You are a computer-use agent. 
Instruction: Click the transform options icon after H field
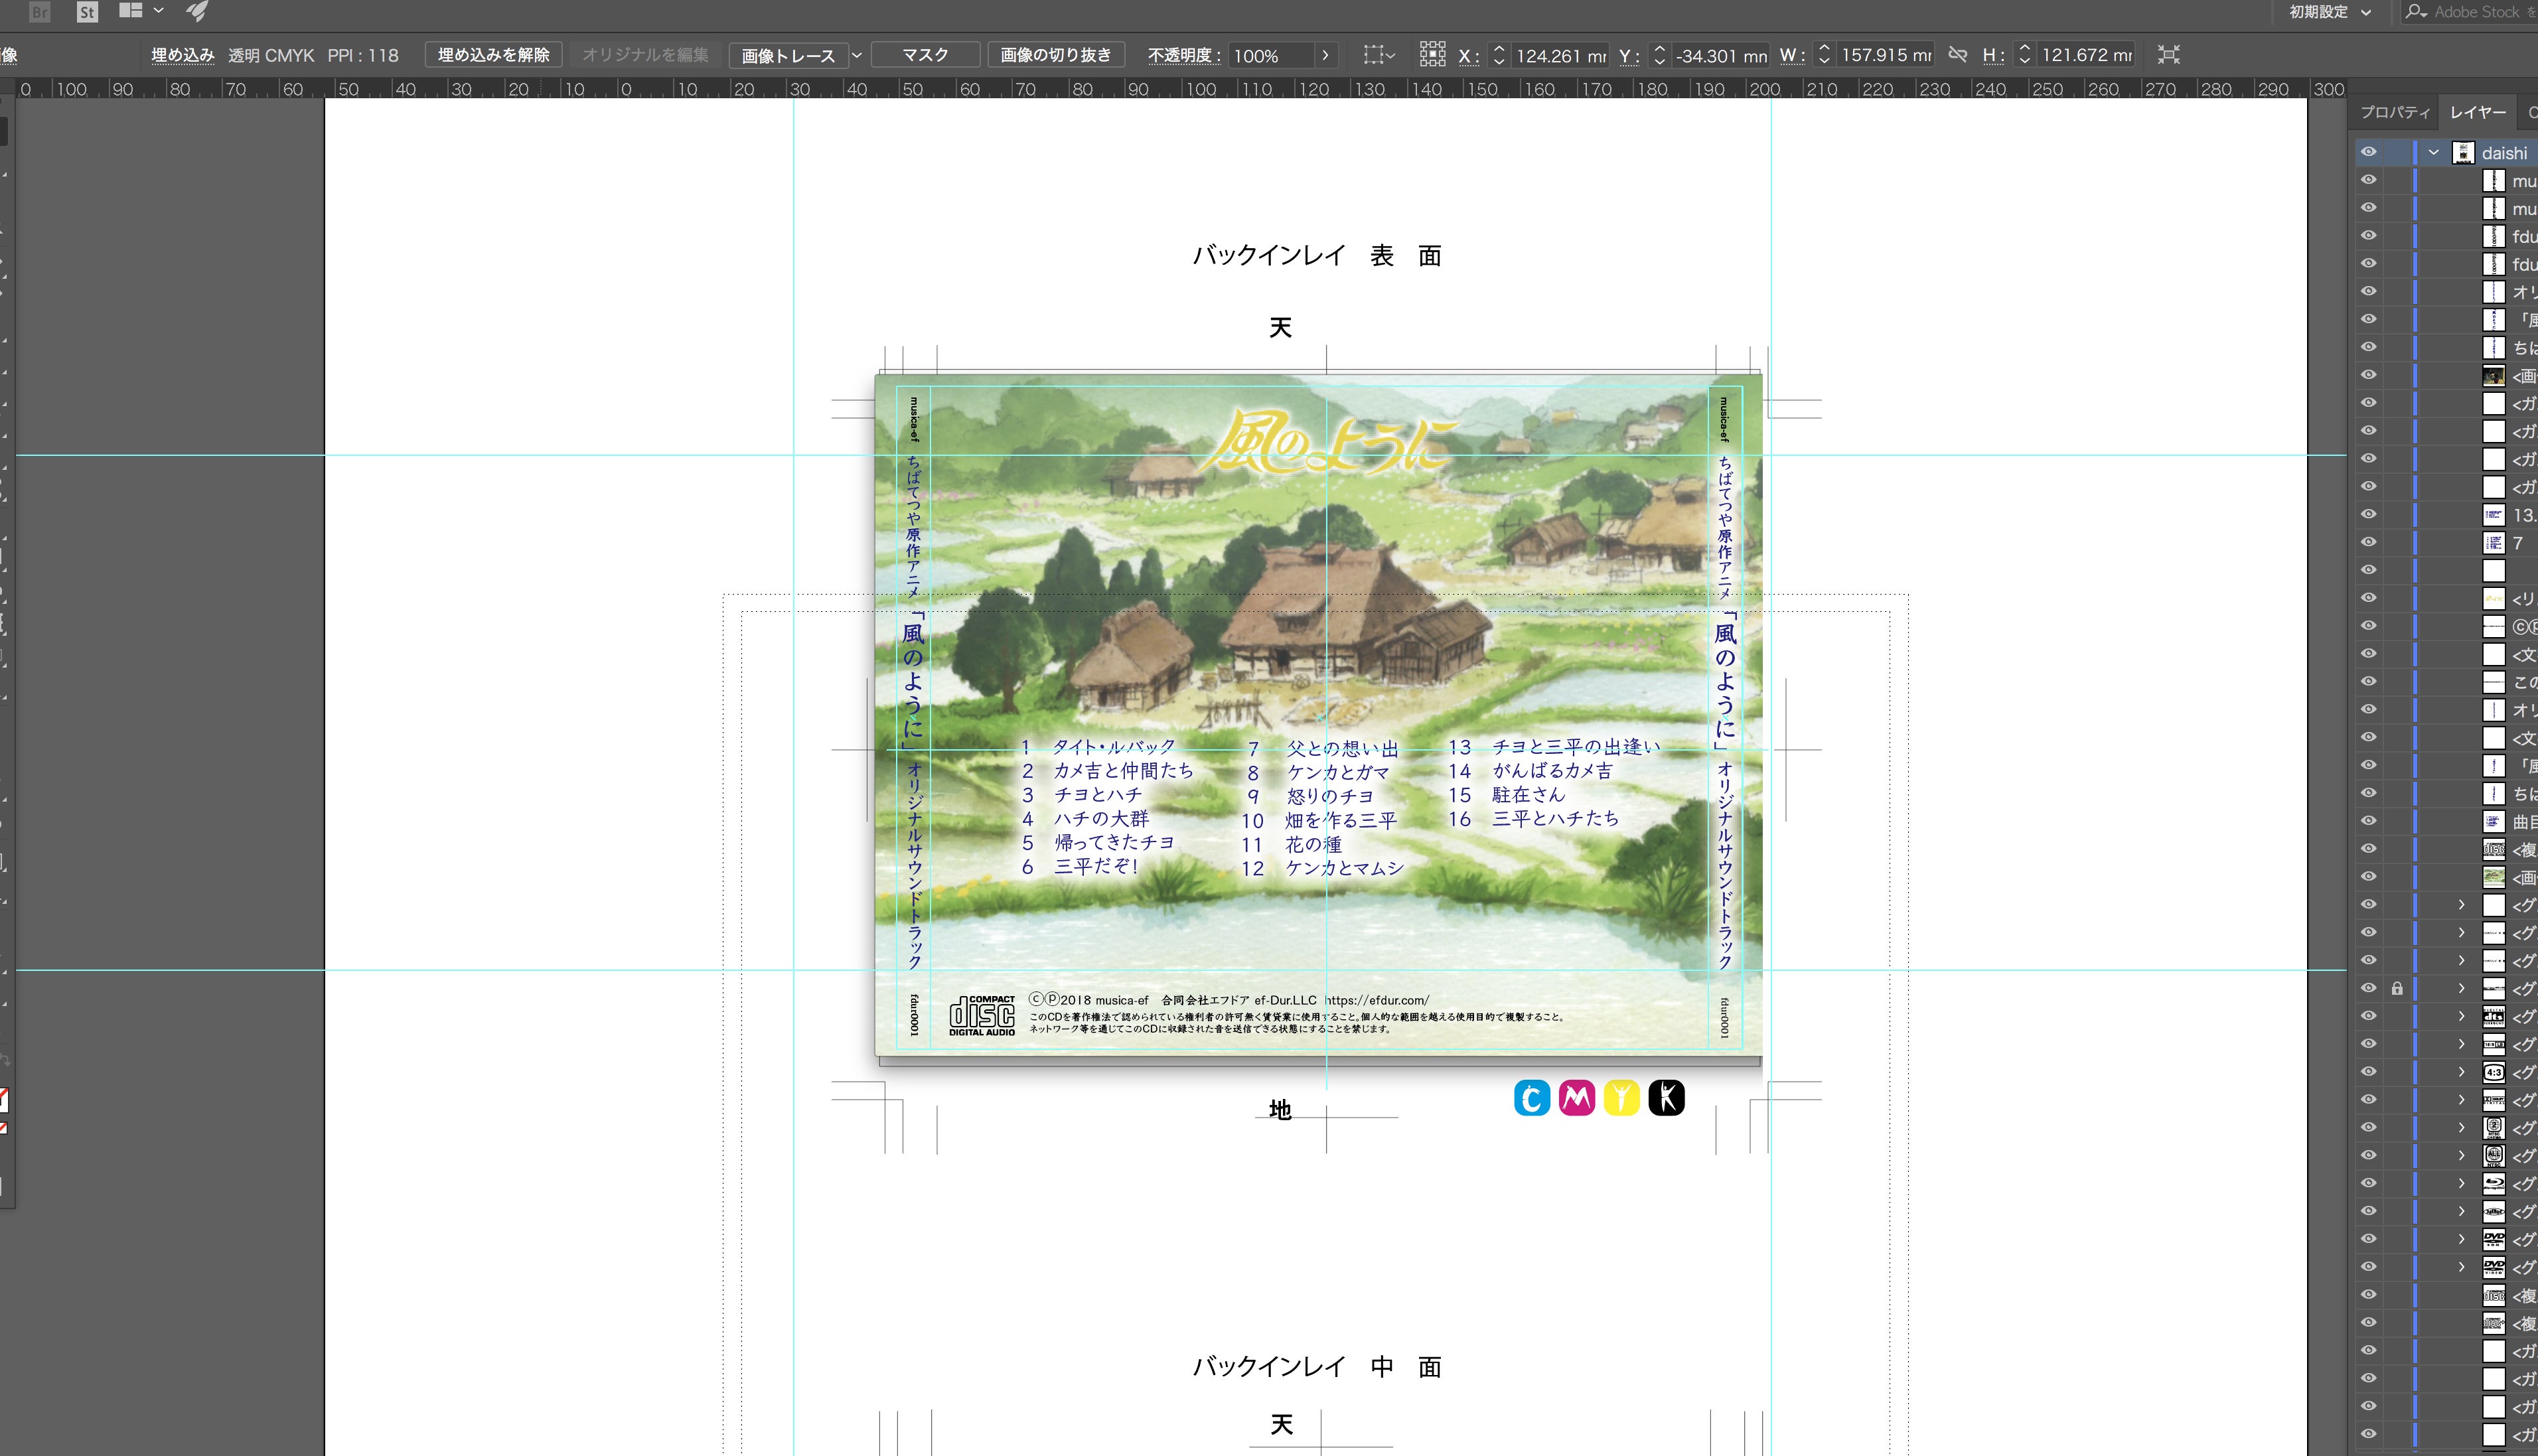pyautogui.click(x=2168, y=55)
